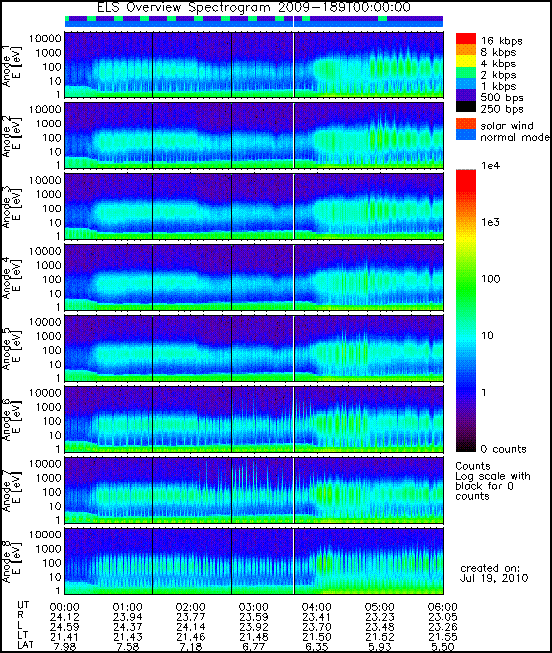Click the UT value '01:00'

[127, 607]
